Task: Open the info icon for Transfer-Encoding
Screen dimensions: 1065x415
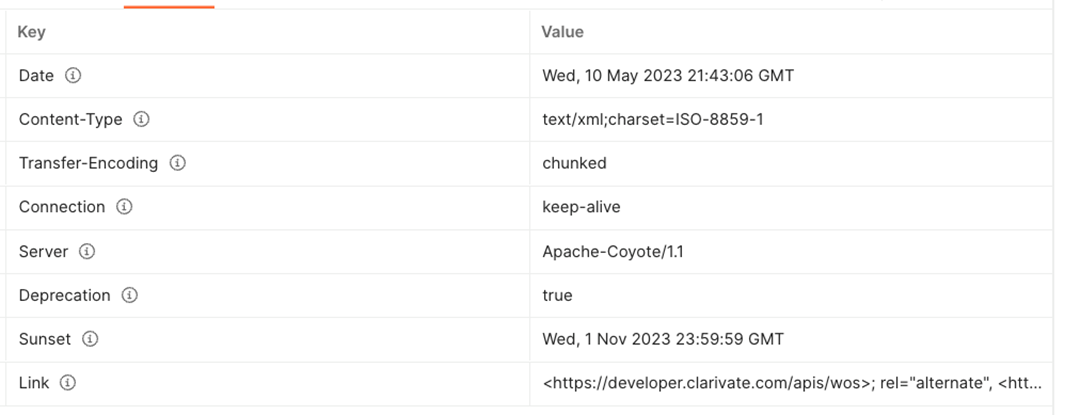Action: (x=177, y=163)
